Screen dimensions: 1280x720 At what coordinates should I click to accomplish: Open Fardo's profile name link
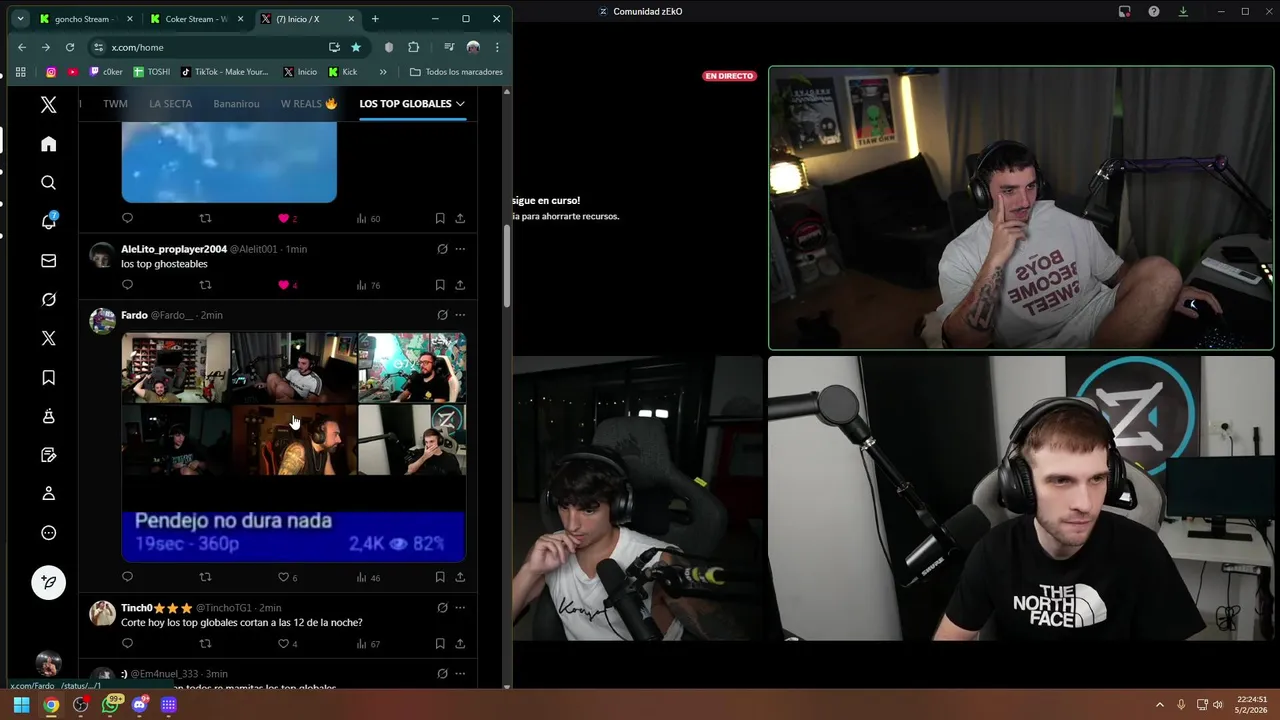tap(134, 315)
